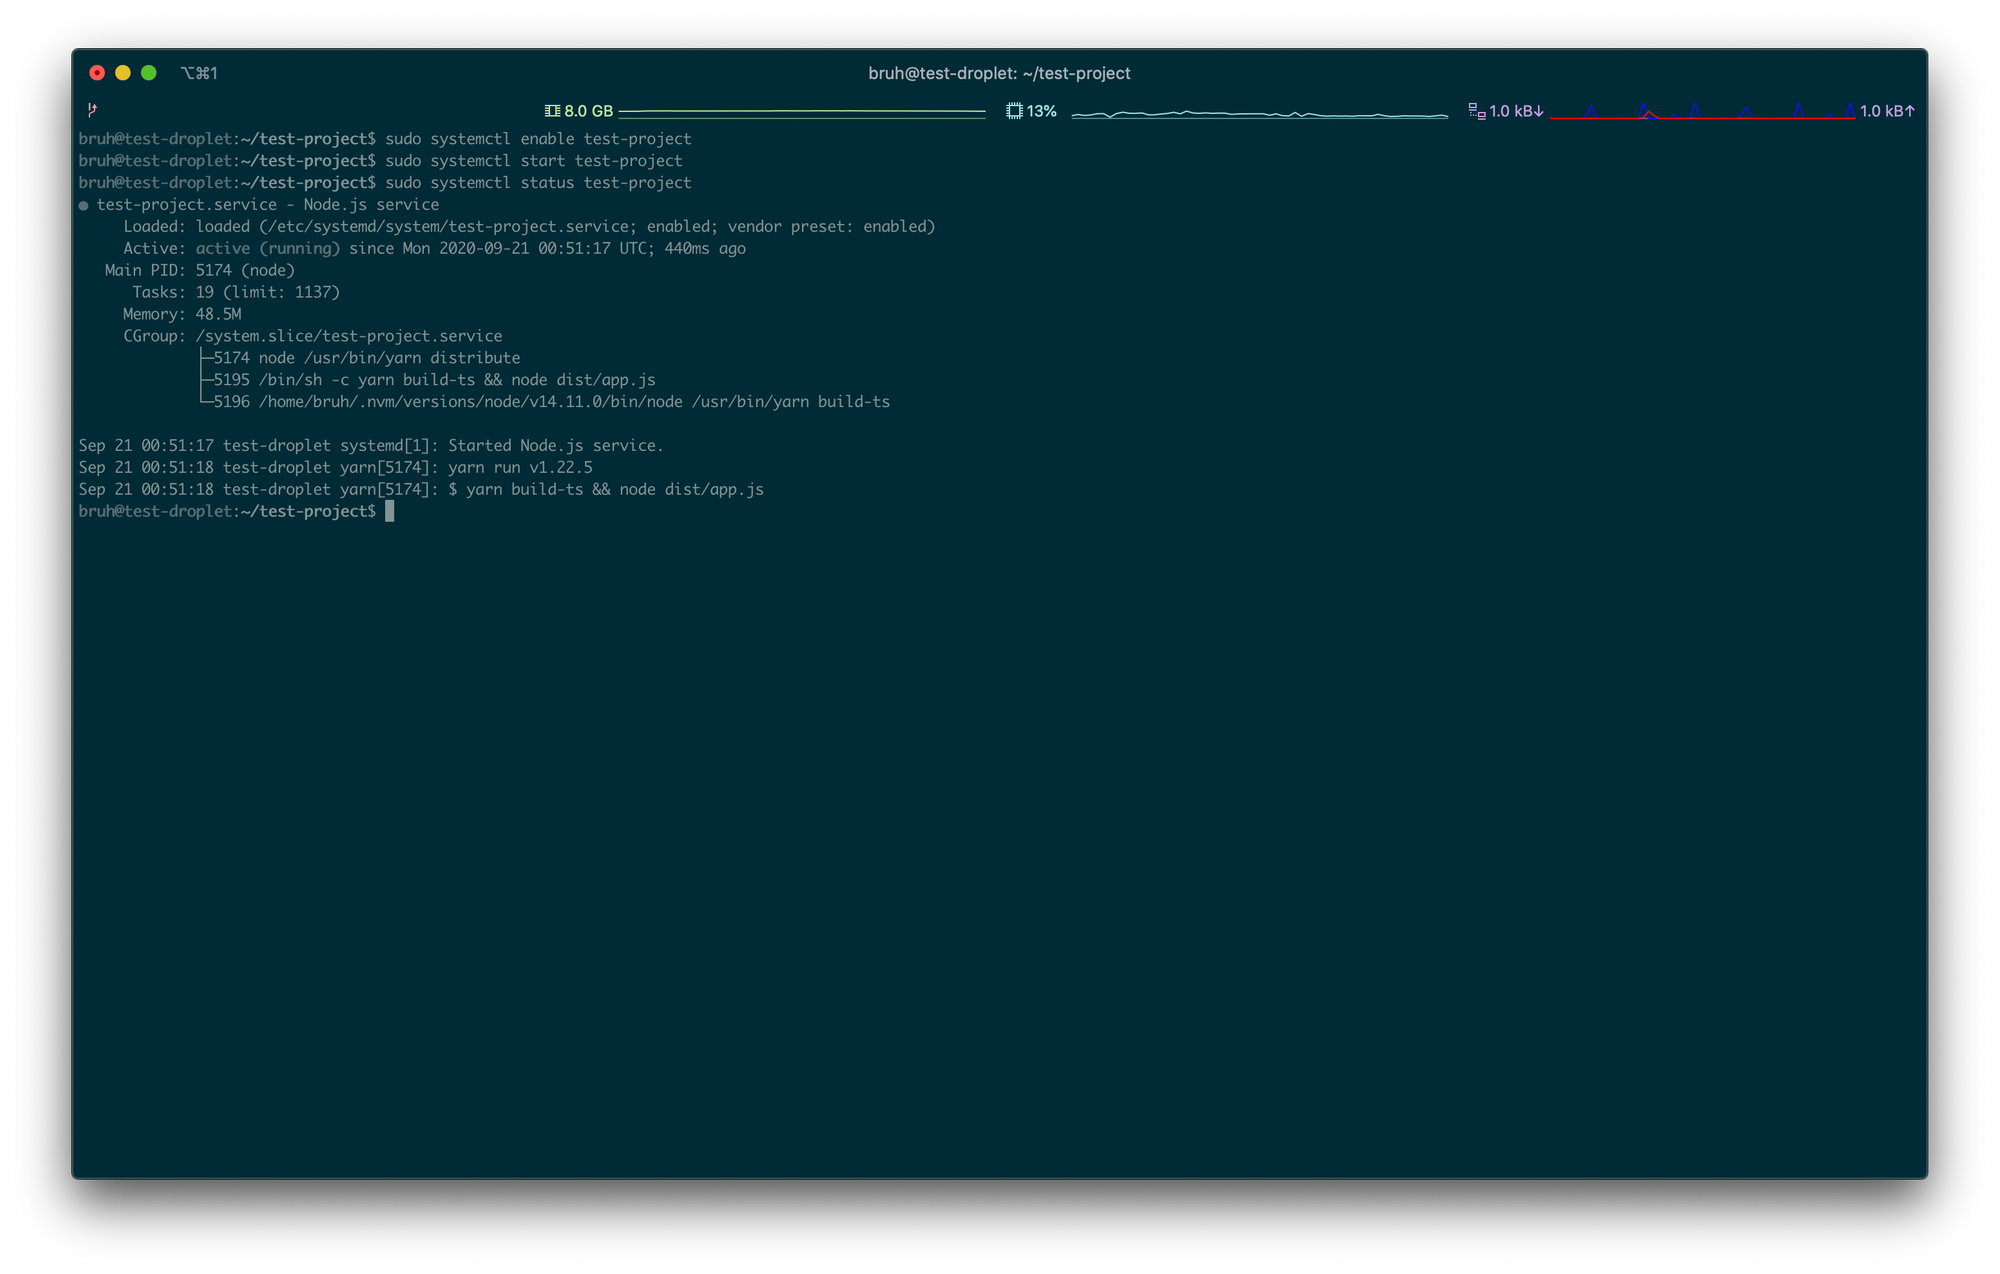The width and height of the screenshot is (2000, 1274).
Task: Click the test-project.service - Node.js service line
Action: point(267,205)
